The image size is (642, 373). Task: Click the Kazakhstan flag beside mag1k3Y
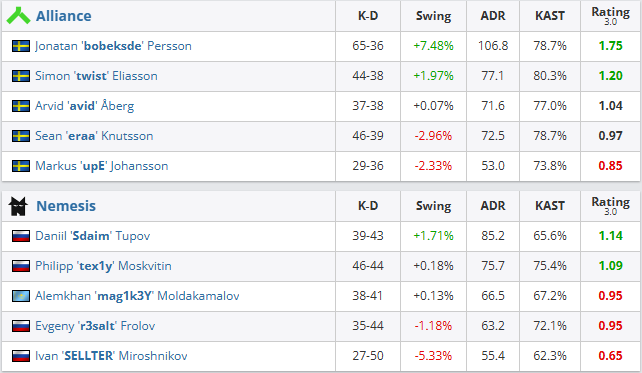[21, 296]
